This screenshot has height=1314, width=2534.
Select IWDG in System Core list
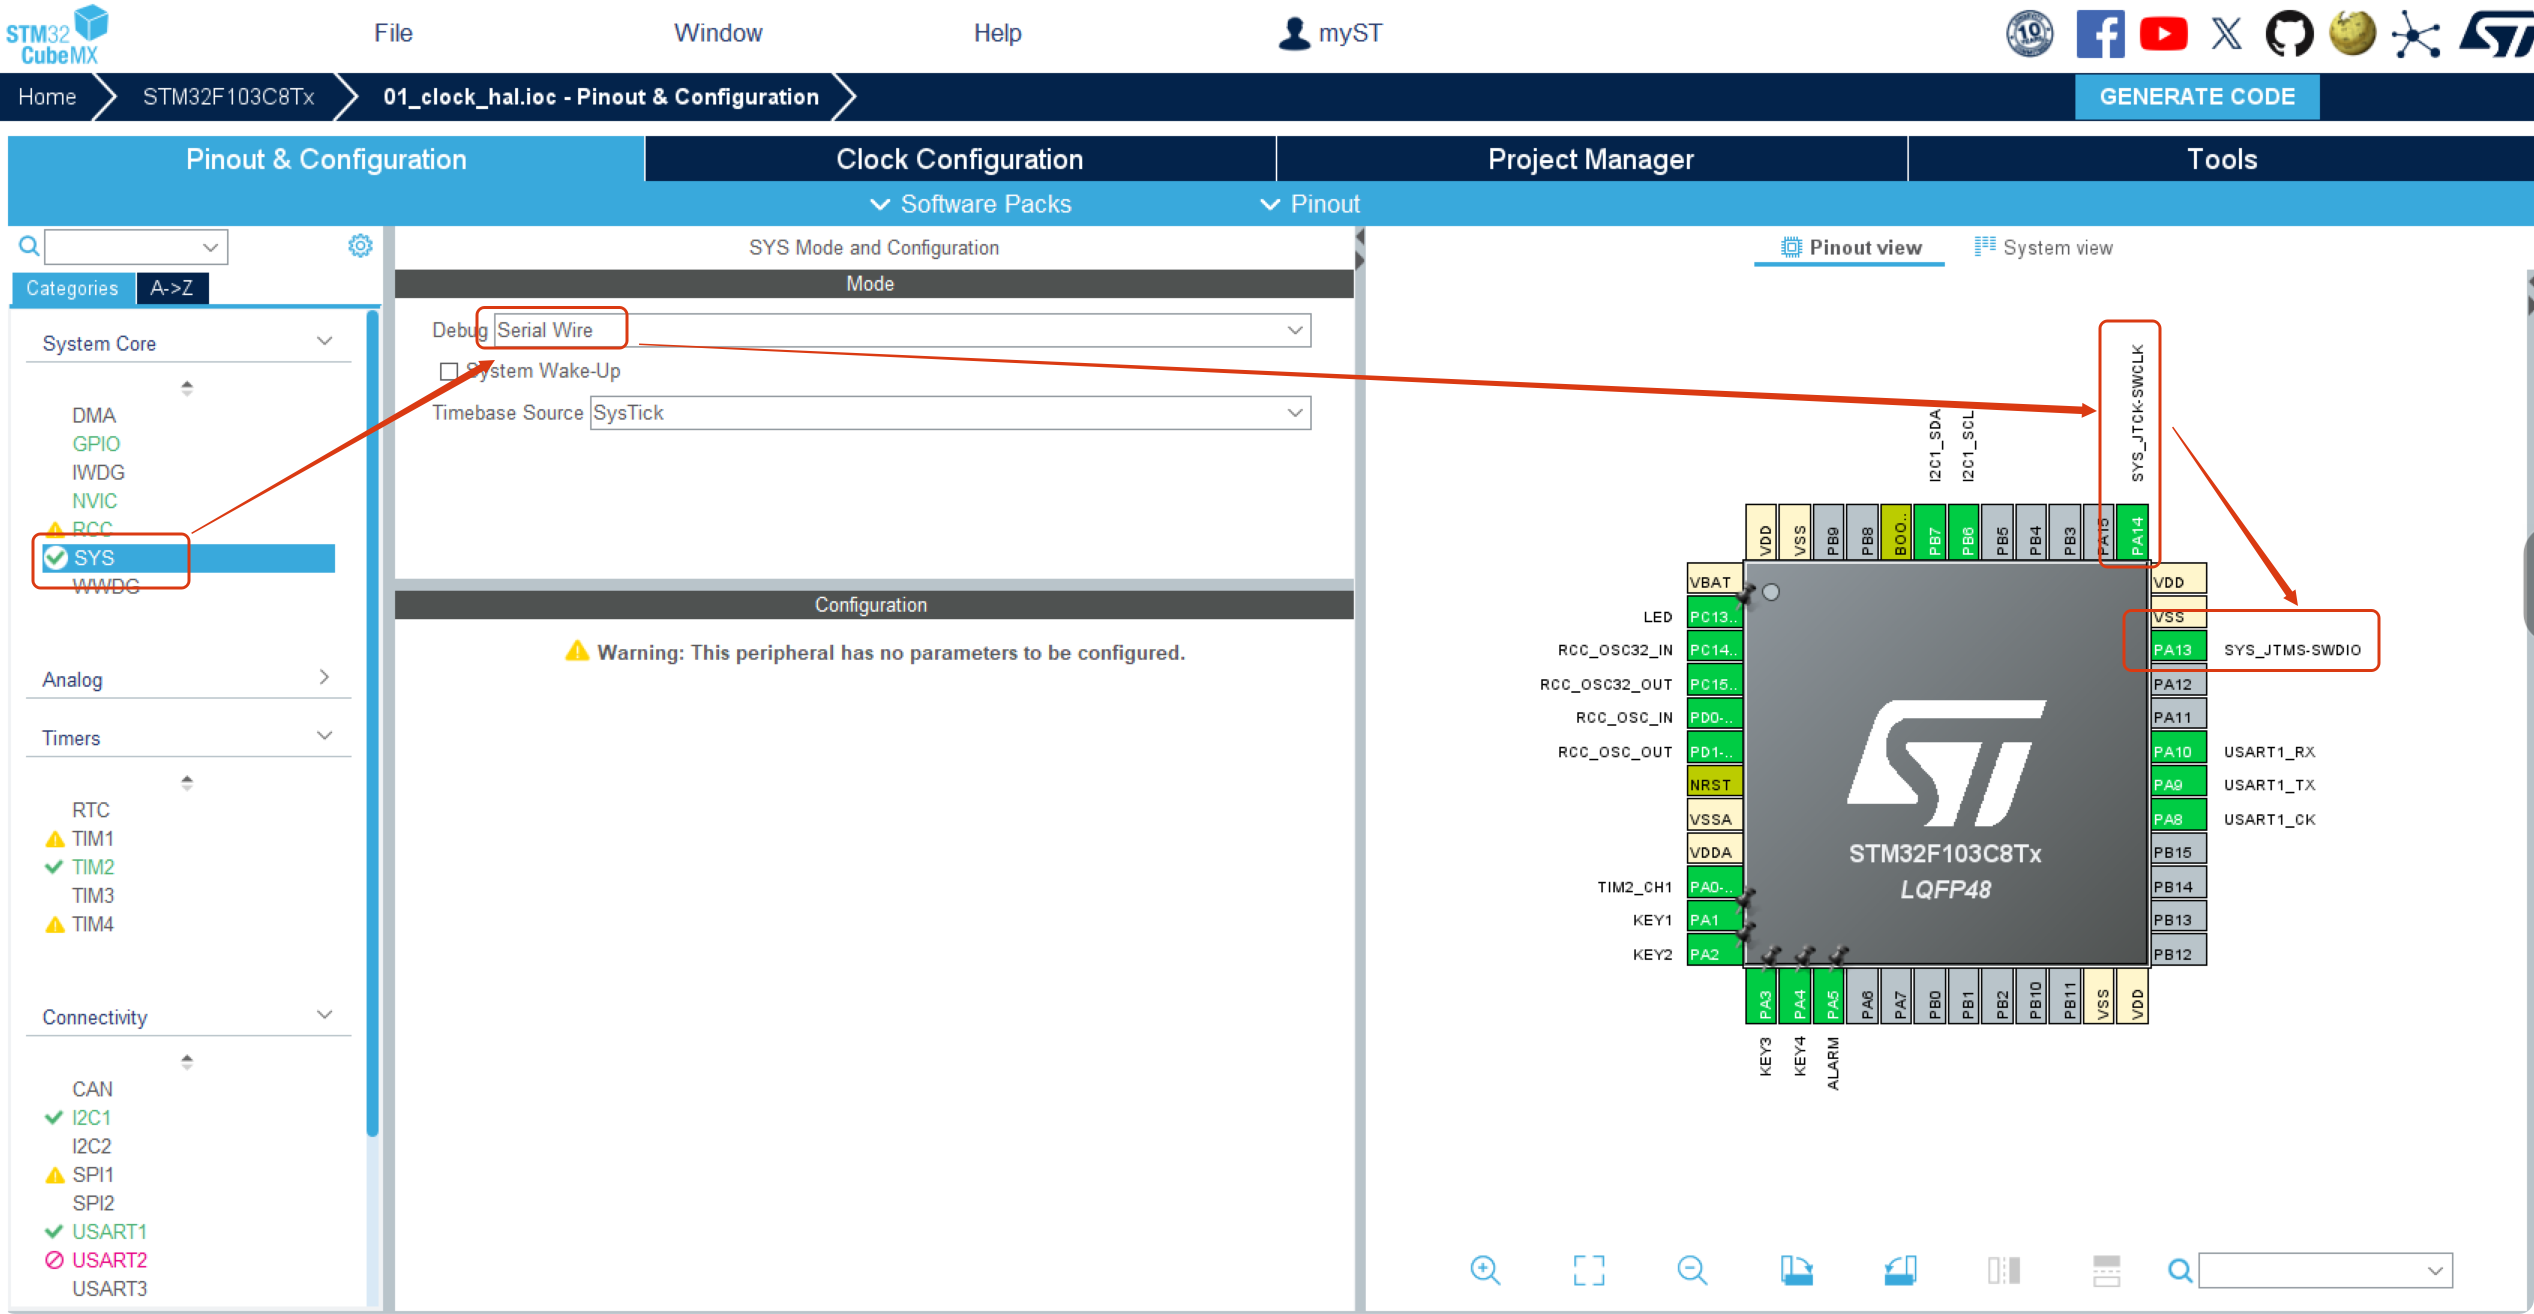(98, 471)
